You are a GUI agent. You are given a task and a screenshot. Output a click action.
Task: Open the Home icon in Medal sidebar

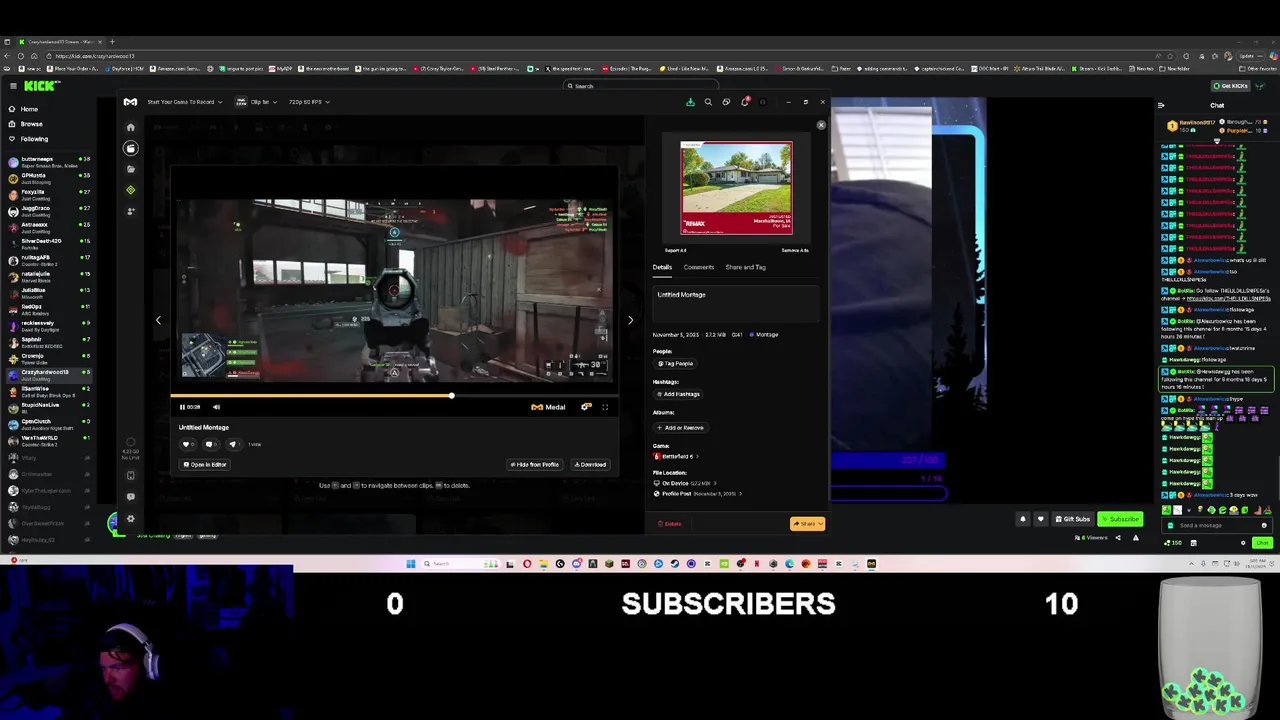click(130, 127)
